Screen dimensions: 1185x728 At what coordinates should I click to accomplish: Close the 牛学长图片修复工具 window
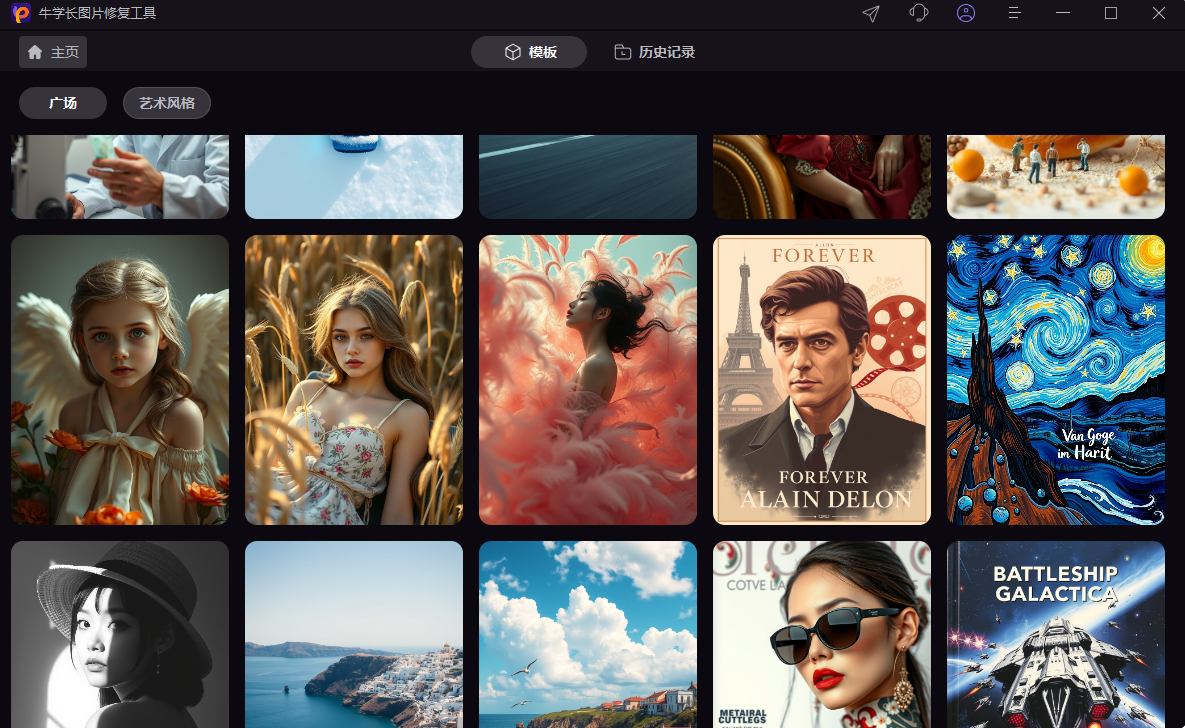1159,14
